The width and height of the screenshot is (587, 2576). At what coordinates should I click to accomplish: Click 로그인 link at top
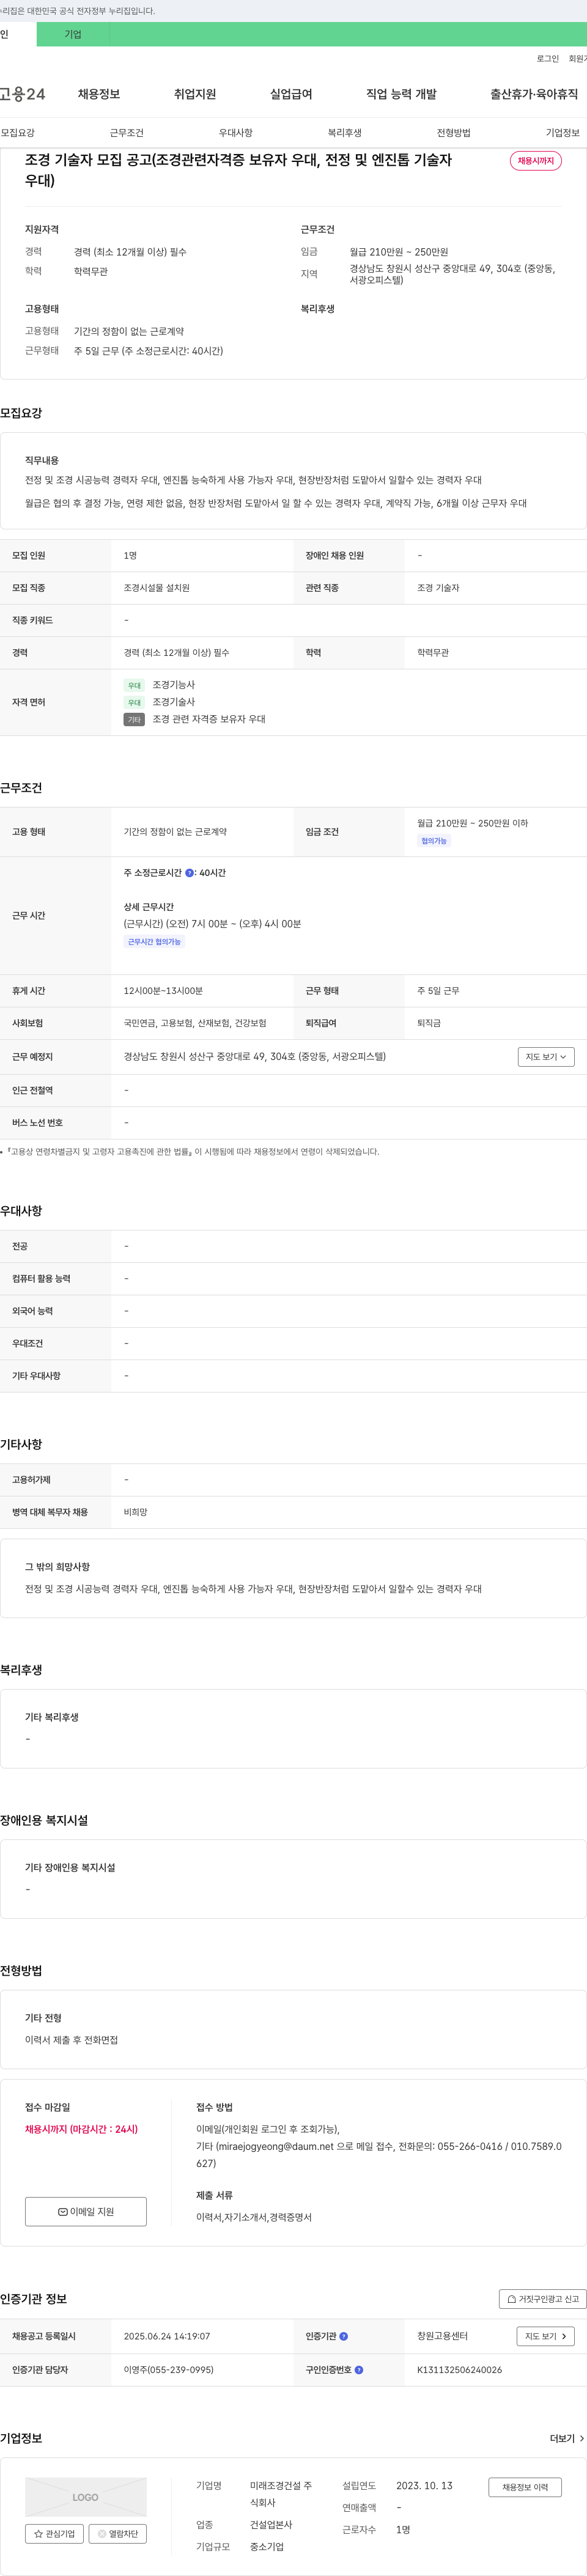(x=548, y=59)
